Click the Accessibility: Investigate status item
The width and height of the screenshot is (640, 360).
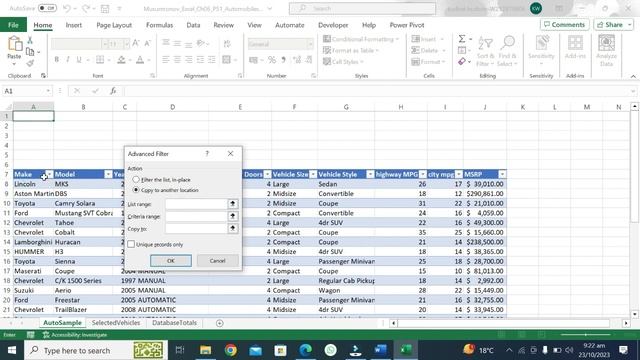click(x=75, y=335)
